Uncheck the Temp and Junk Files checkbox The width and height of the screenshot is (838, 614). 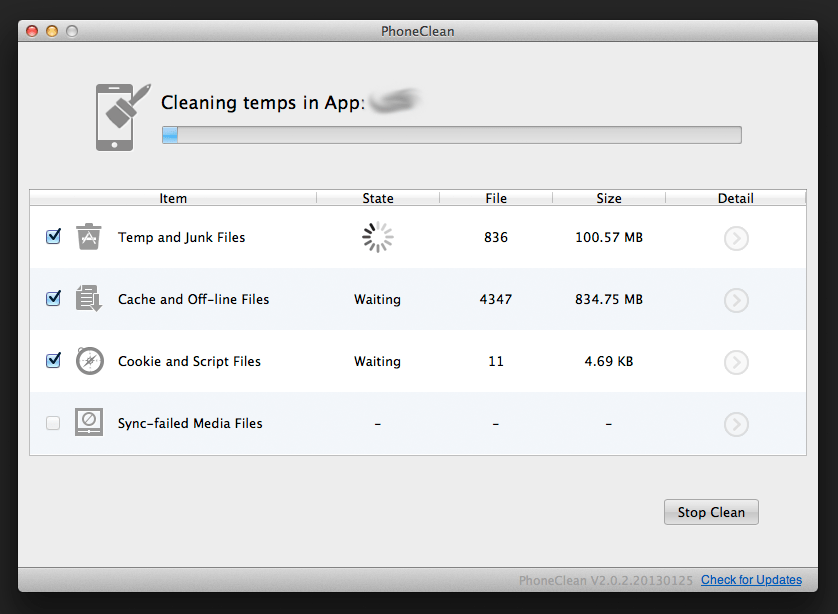pyautogui.click(x=53, y=236)
